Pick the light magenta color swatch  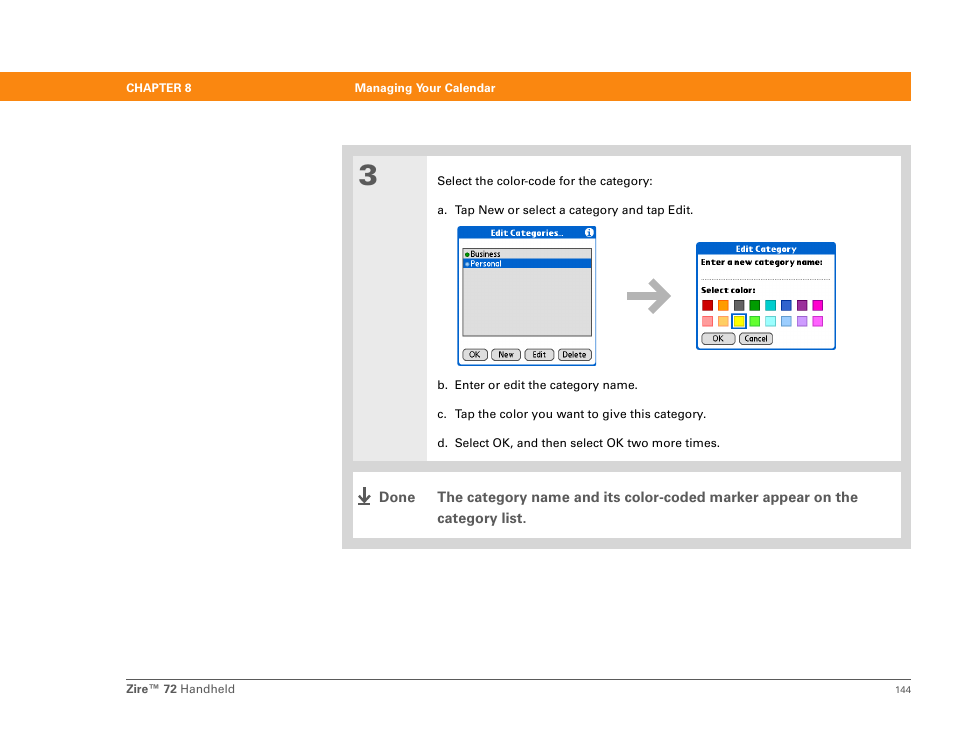coord(818,321)
